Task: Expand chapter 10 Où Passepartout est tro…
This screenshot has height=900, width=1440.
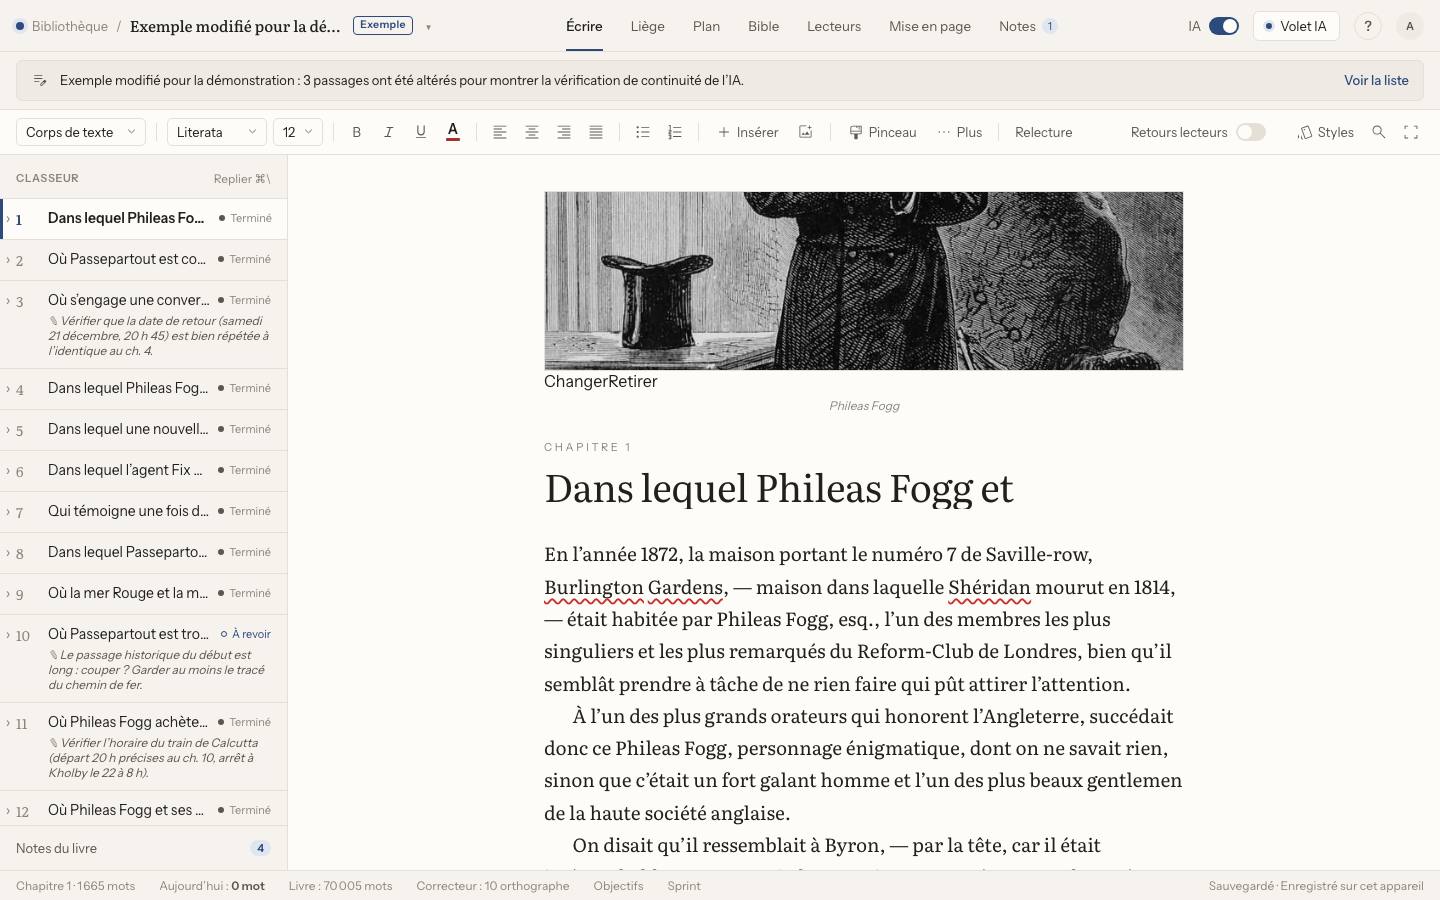Action: pos(8,634)
